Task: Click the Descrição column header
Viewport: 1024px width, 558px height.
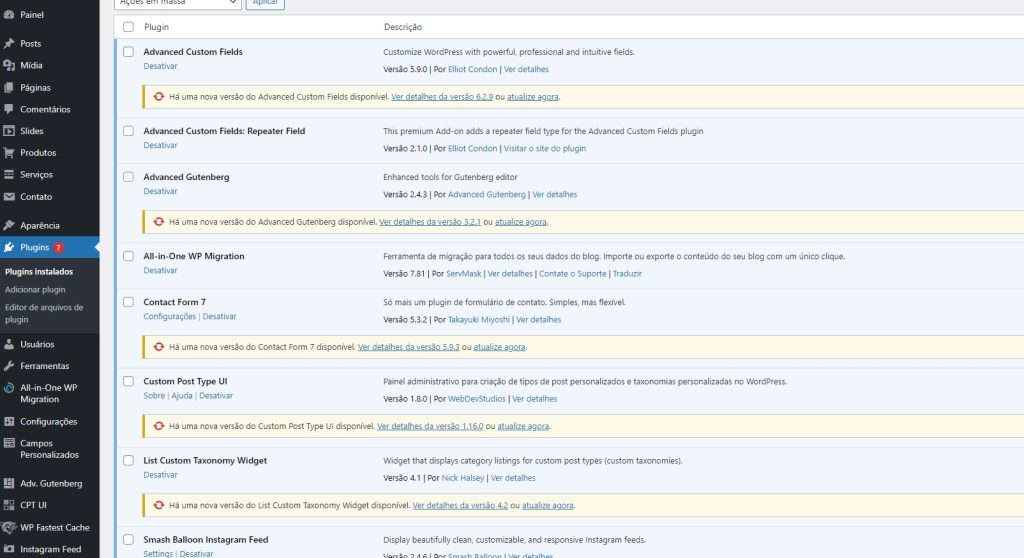Action: coord(402,27)
